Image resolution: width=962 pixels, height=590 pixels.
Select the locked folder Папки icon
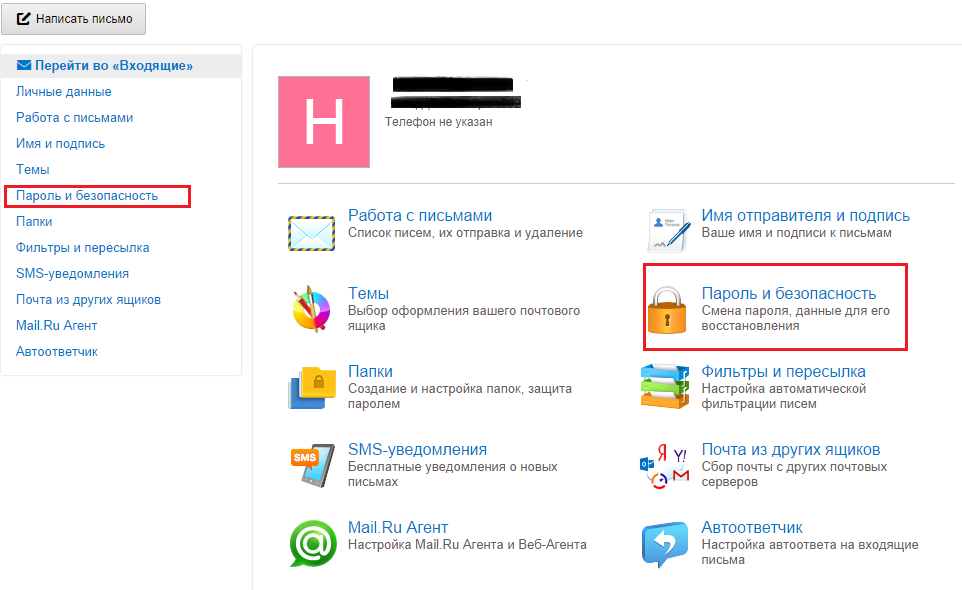311,387
